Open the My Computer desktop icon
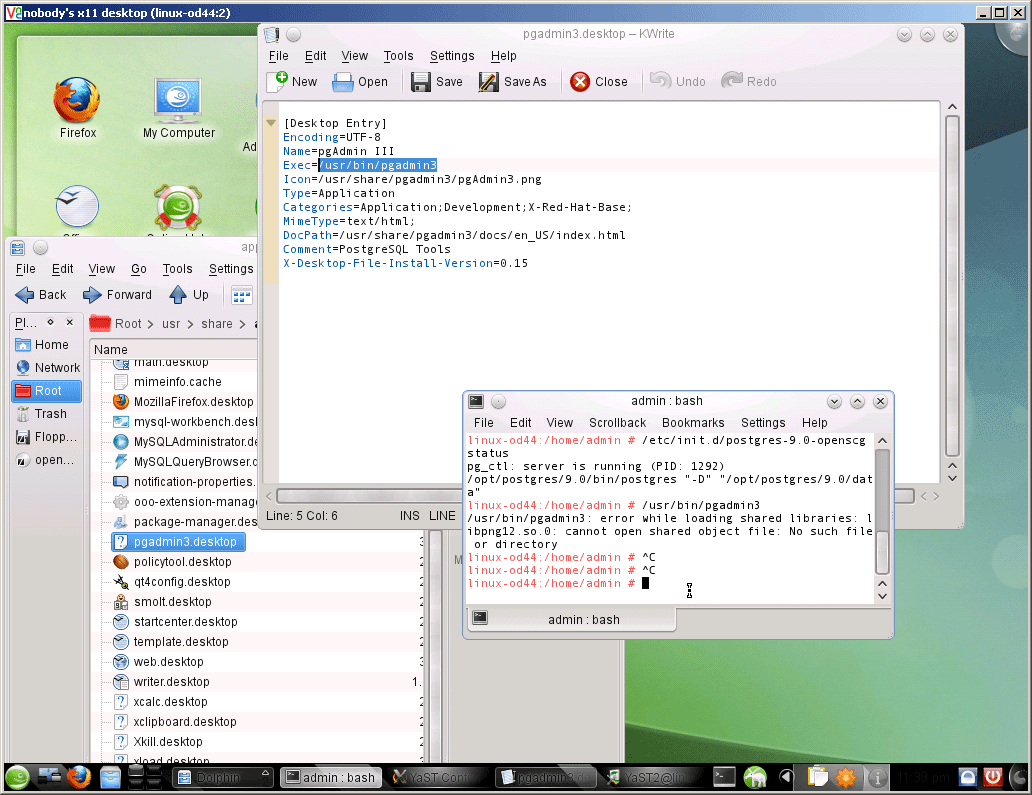This screenshot has height=795, width=1032. tap(179, 108)
